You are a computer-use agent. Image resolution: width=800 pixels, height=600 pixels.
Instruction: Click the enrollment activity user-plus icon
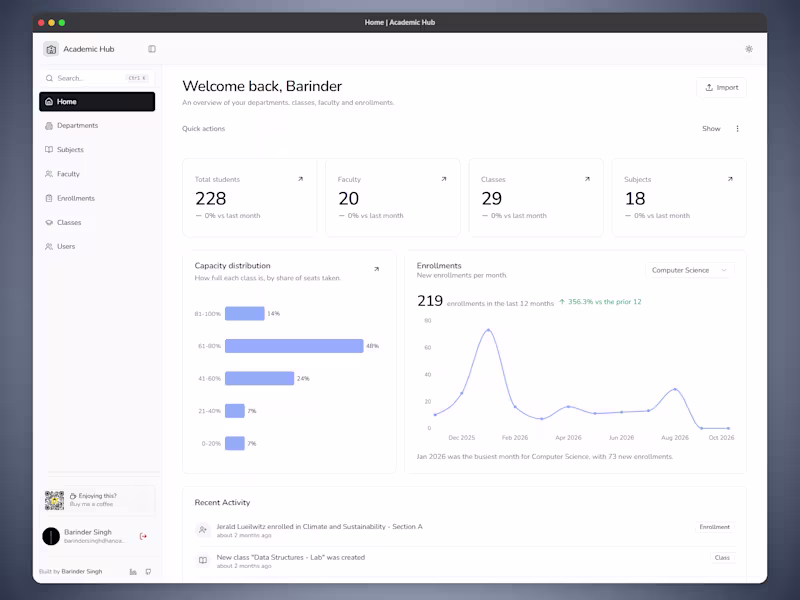coord(203,530)
